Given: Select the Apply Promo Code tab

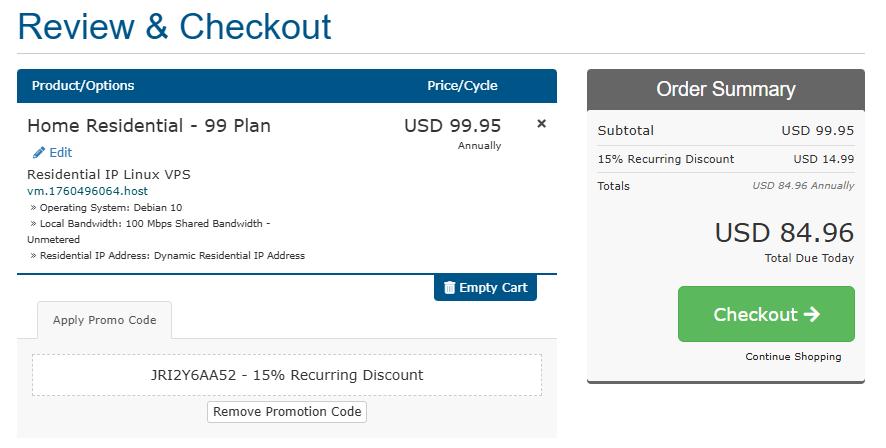Looking at the screenshot, I should point(105,320).
